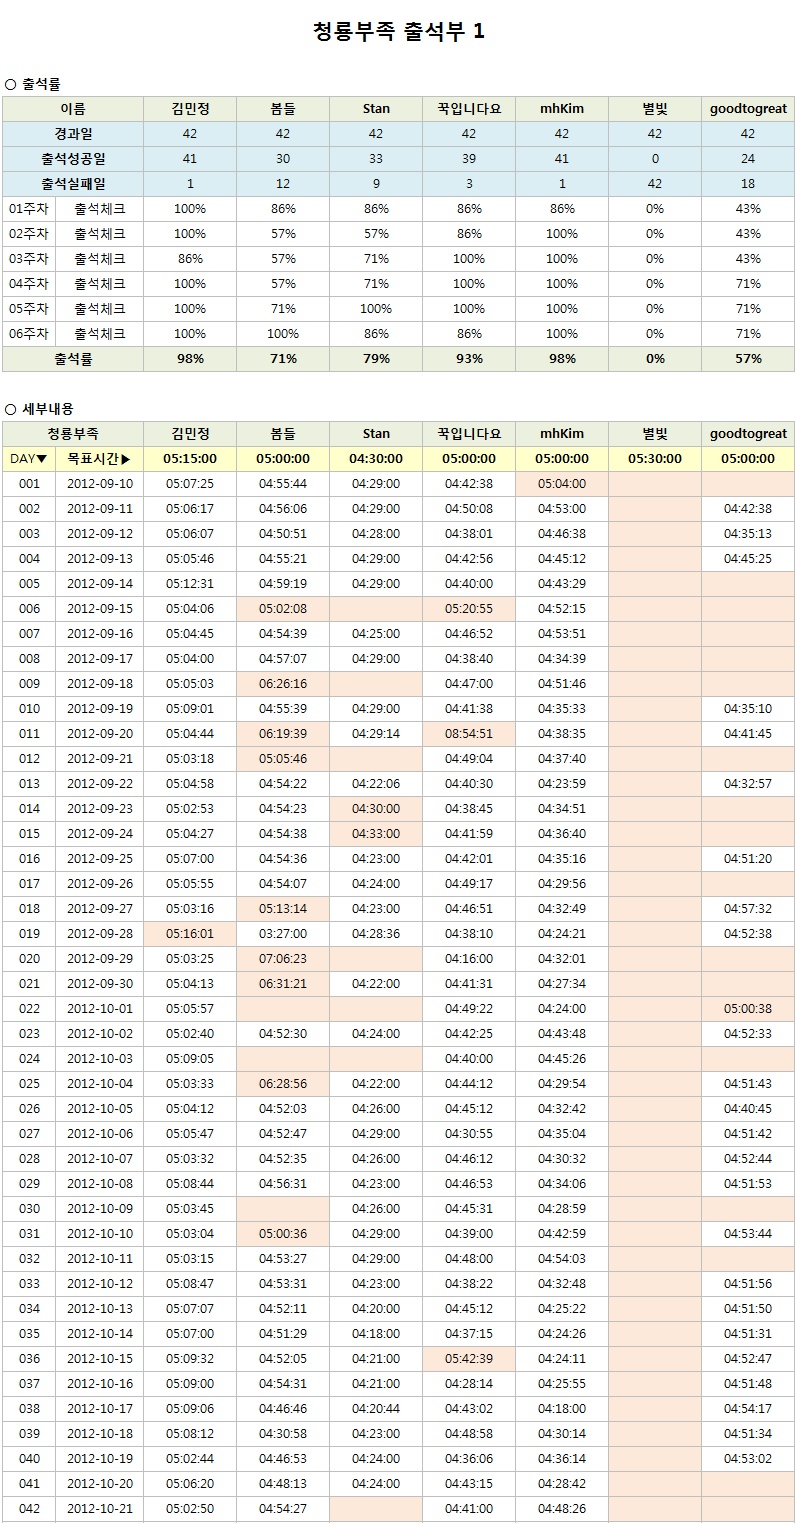Click the 목표시간▶ header cell
Viewport: 796px width, 1523px height.
pyautogui.click(x=99, y=459)
